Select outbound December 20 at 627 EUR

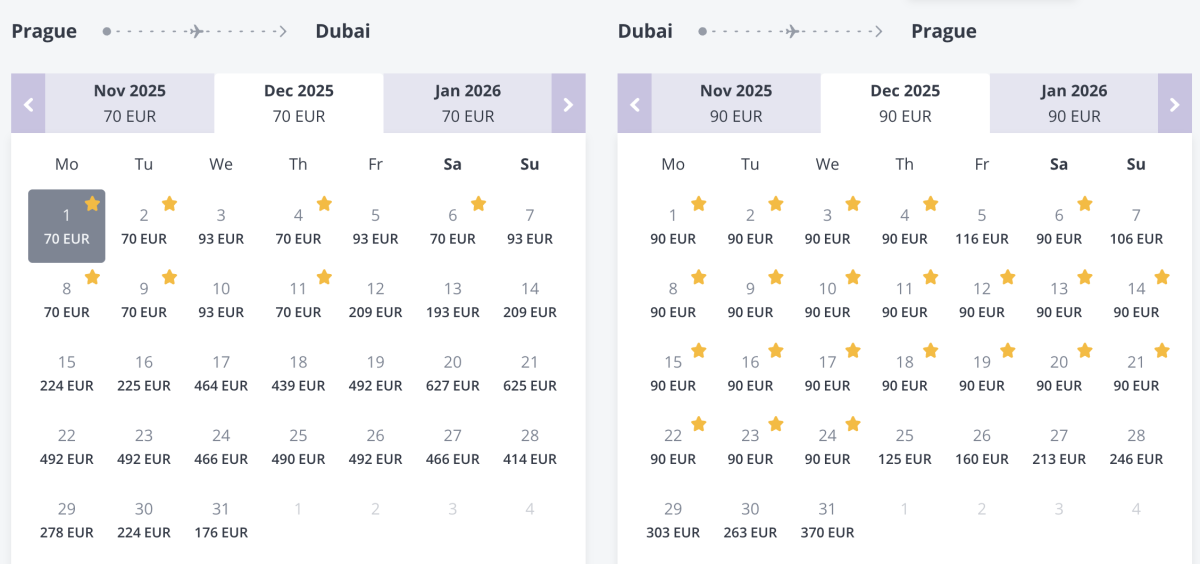coord(453,374)
